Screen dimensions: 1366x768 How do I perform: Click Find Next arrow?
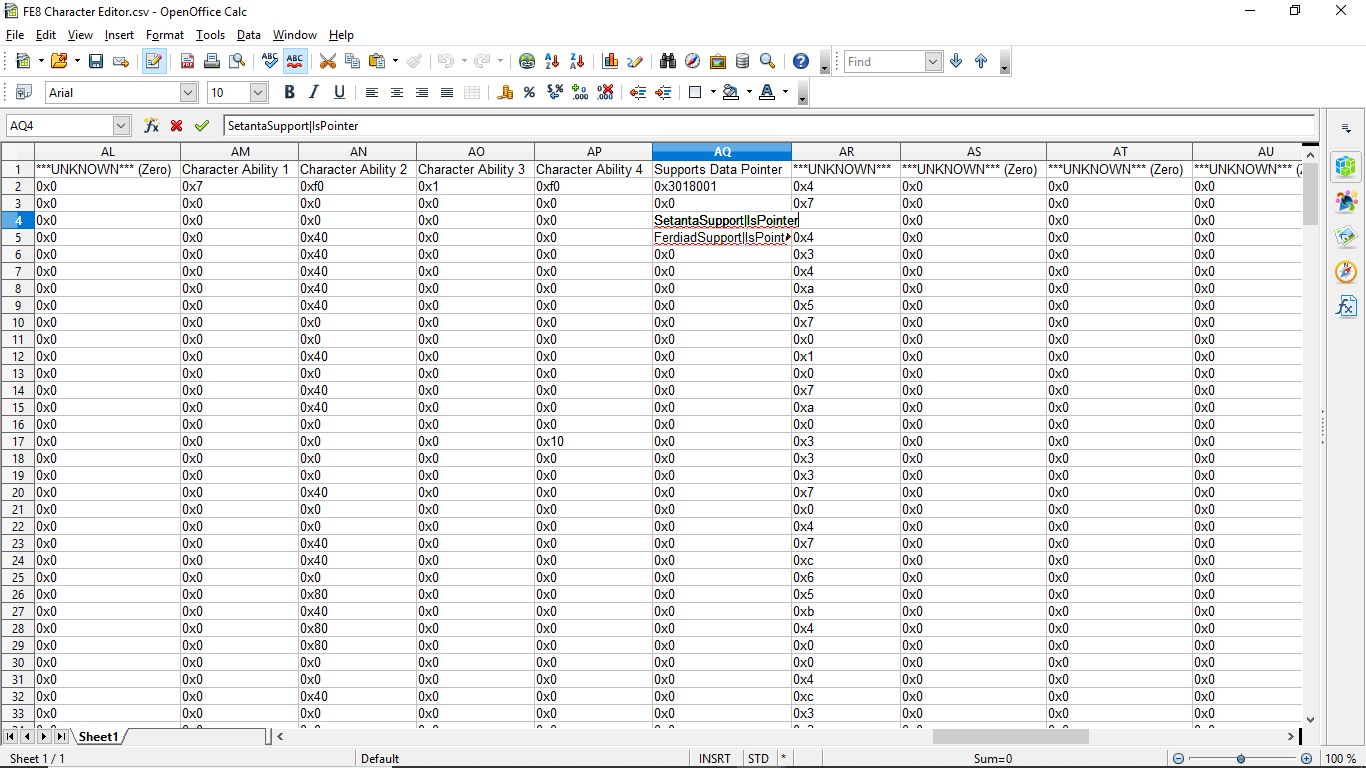pyautogui.click(x=956, y=62)
